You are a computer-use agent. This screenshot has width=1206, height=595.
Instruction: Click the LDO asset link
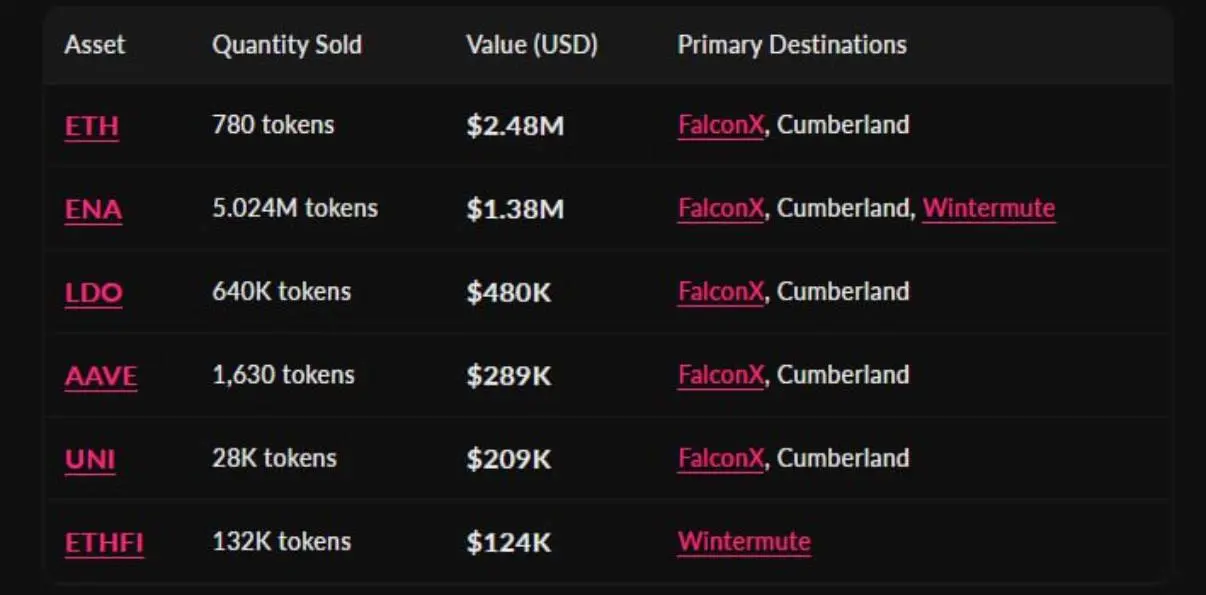[x=93, y=293]
